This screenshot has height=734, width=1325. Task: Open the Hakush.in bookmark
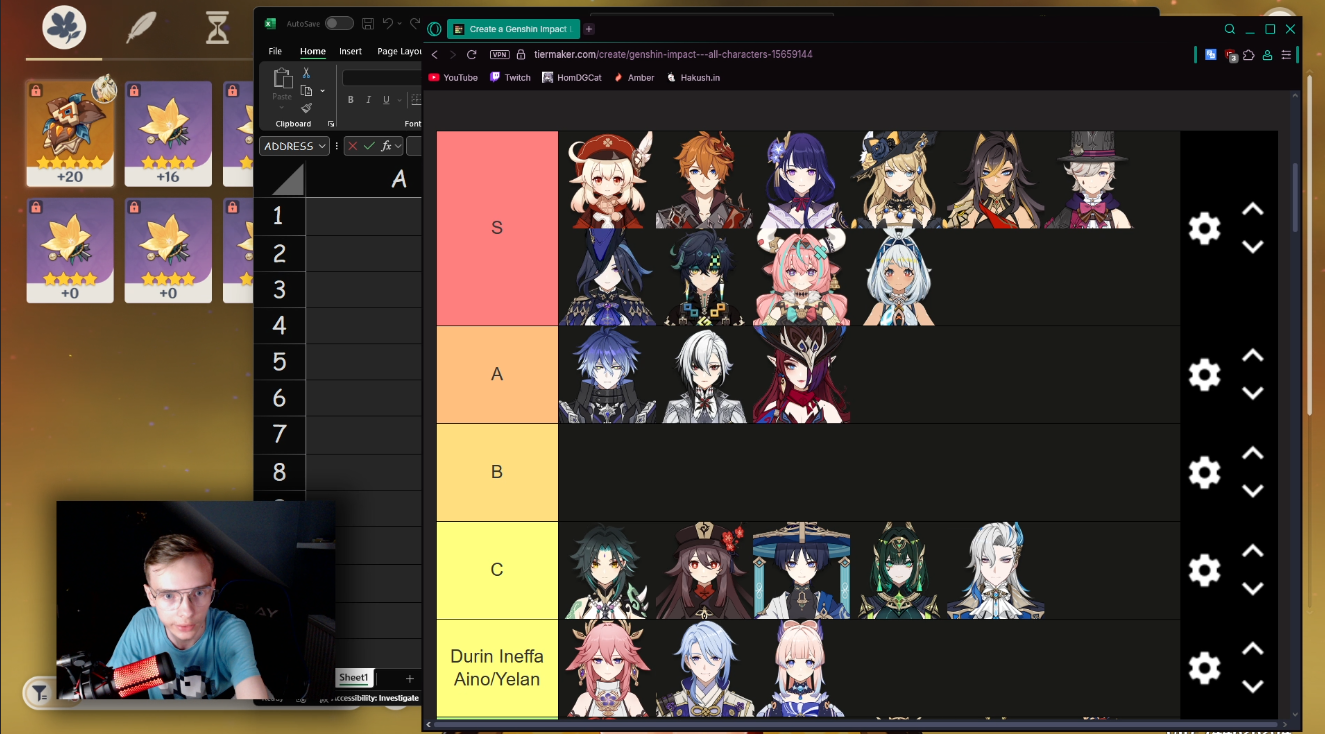[693, 77]
